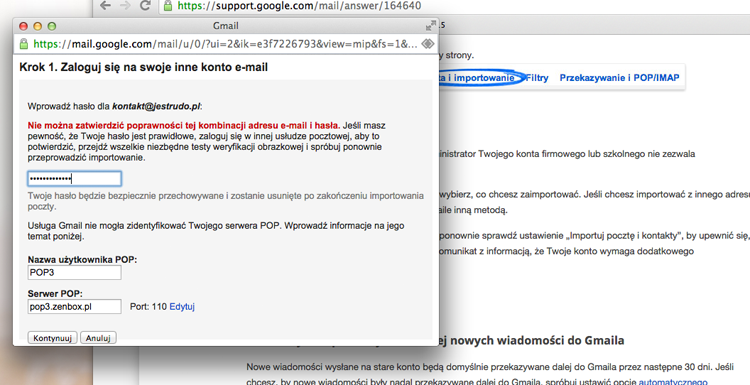Click the 'Krok 1. Zaloguj się' heading
Image resolution: width=750 pixels, height=385 pixels.
pos(143,67)
